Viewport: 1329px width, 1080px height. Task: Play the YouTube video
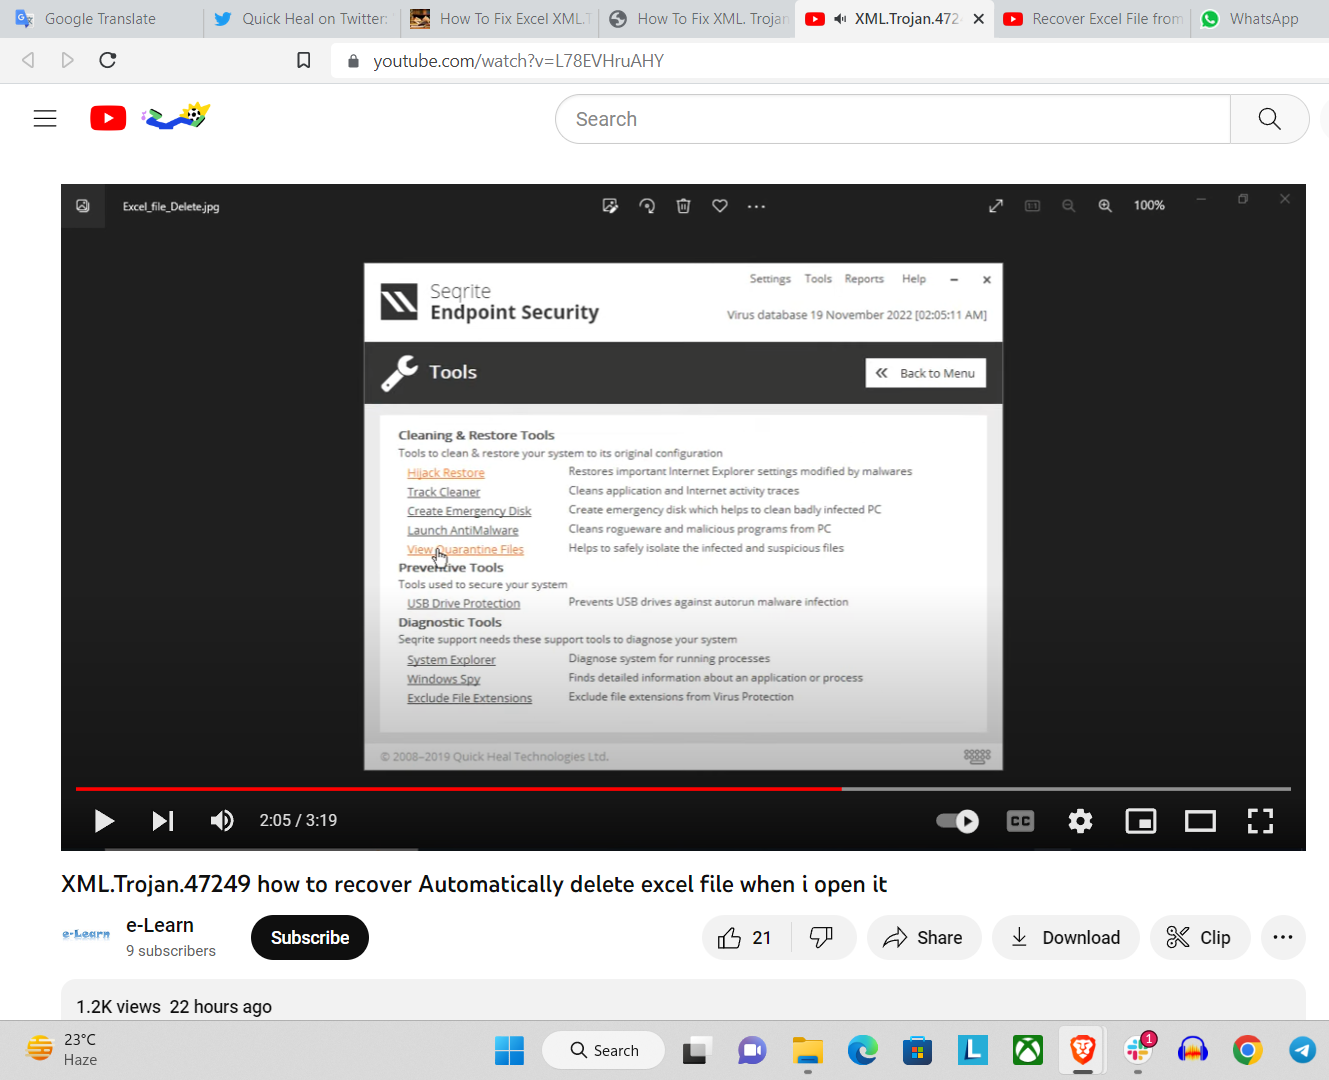104,821
